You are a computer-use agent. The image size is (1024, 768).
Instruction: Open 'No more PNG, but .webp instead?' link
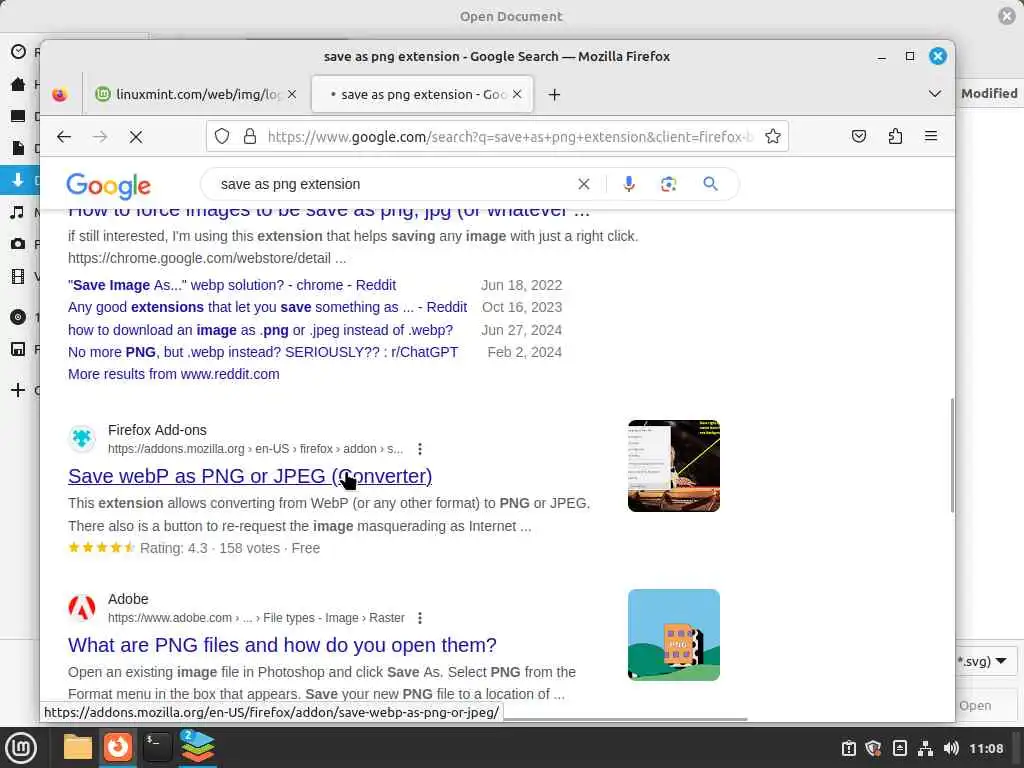(263, 352)
